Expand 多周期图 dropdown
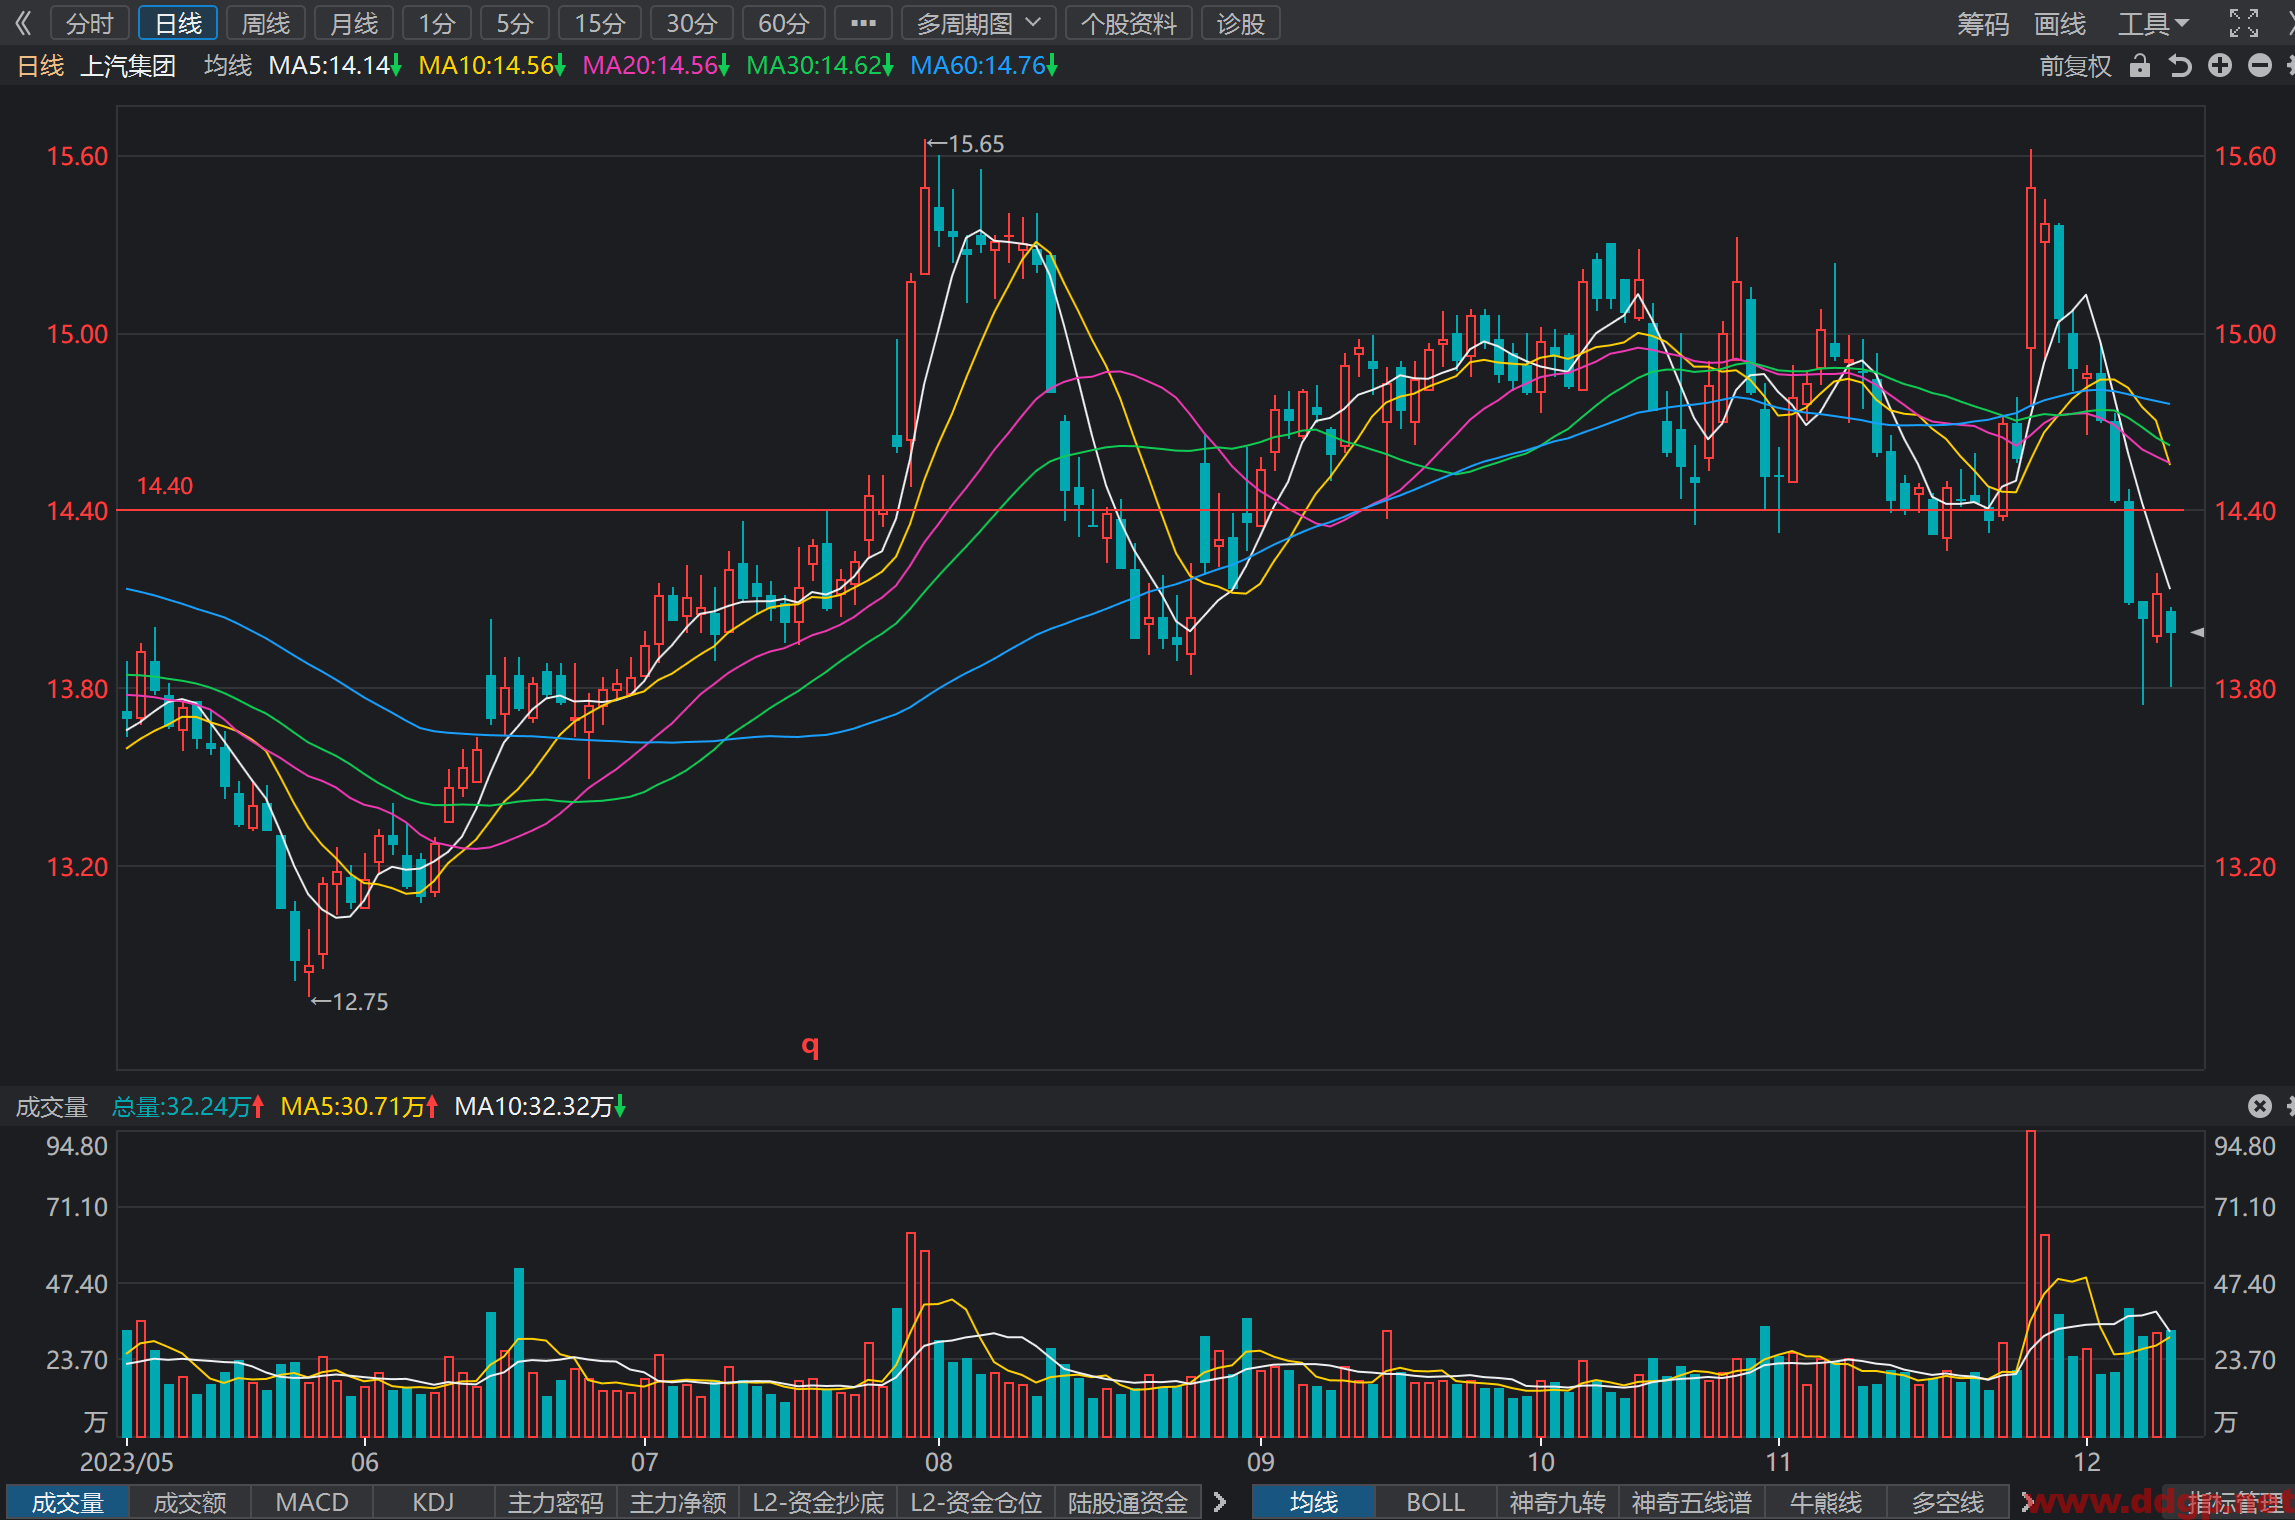The width and height of the screenshot is (2295, 1520). 978,23
